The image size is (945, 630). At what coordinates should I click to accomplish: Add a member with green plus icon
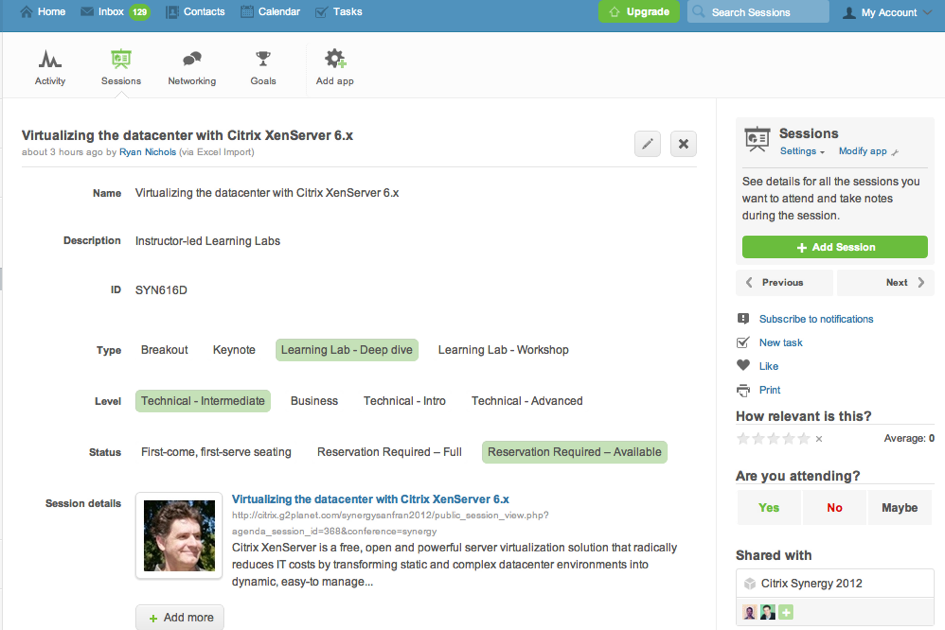[786, 612]
